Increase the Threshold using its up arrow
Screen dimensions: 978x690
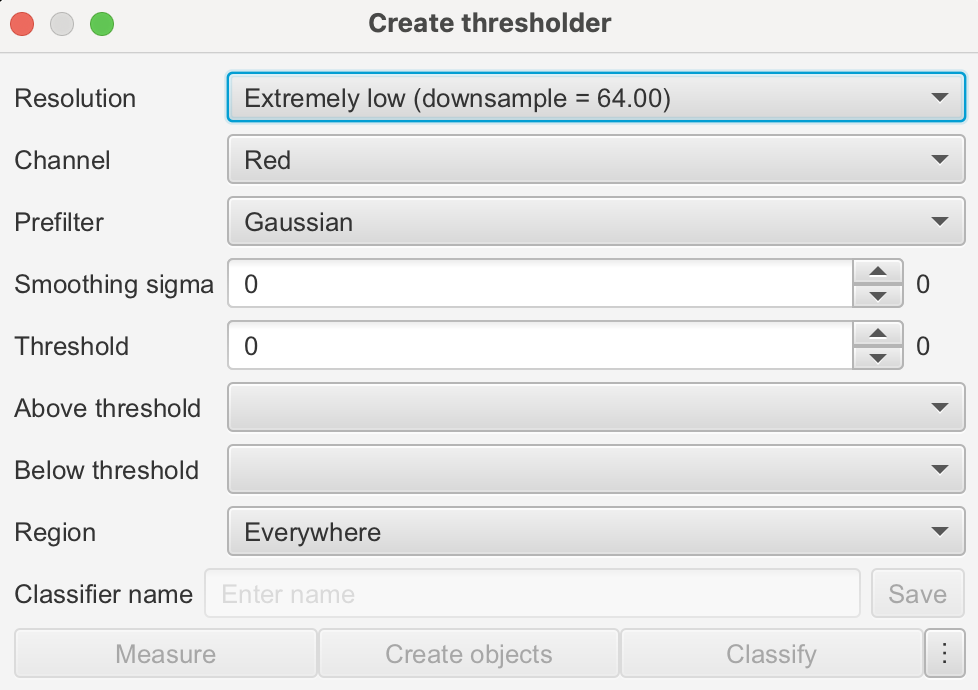click(x=877, y=334)
